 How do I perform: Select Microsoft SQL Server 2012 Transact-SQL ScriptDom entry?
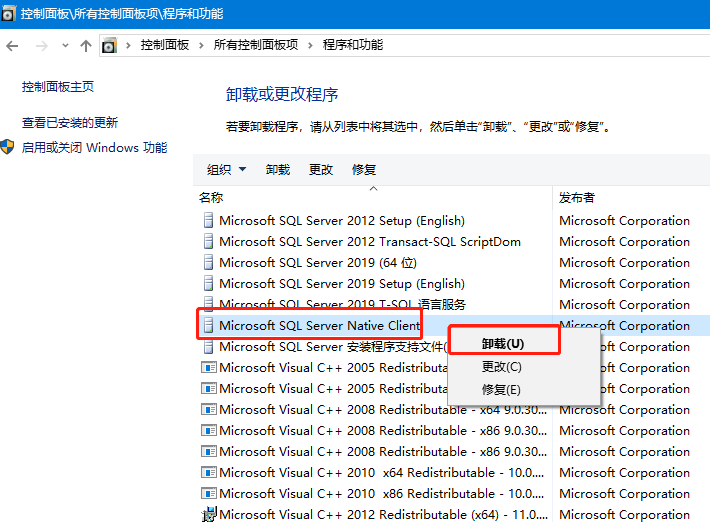point(369,242)
